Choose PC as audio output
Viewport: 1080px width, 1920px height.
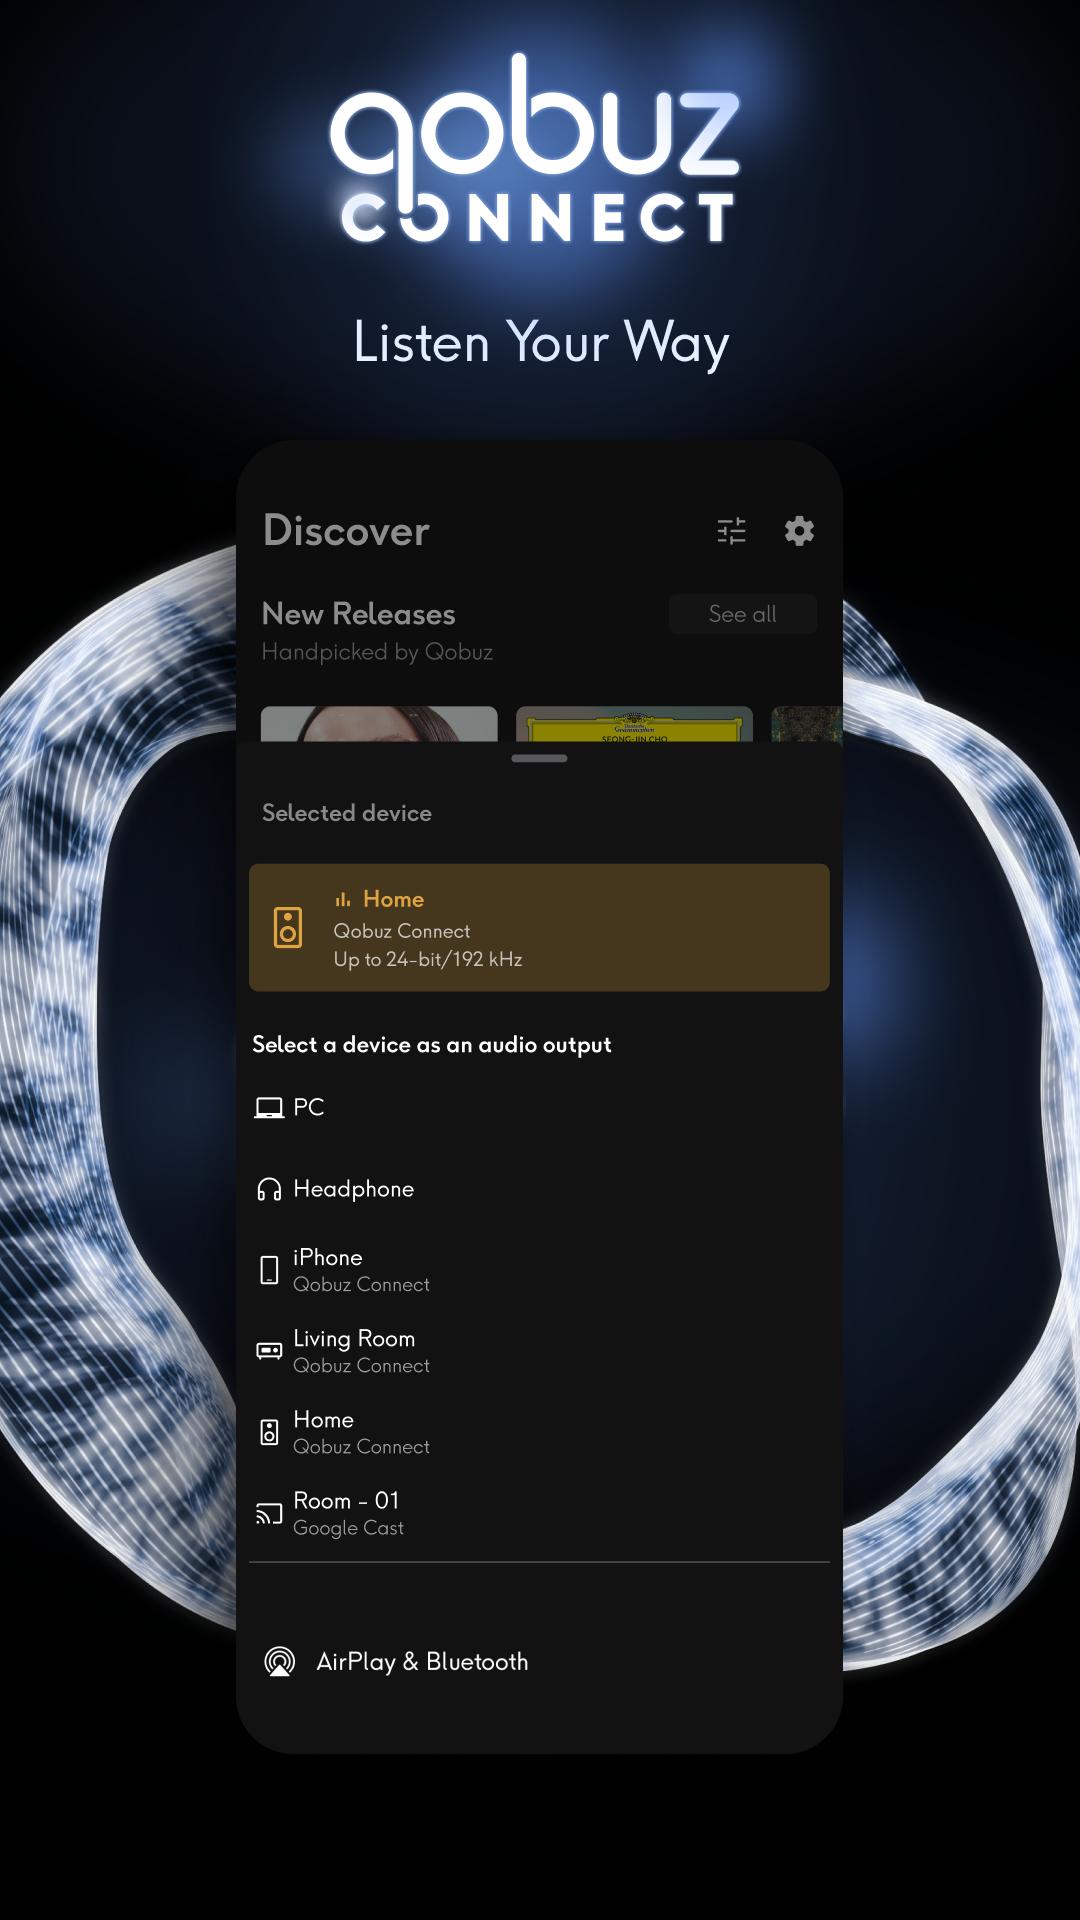309,1108
